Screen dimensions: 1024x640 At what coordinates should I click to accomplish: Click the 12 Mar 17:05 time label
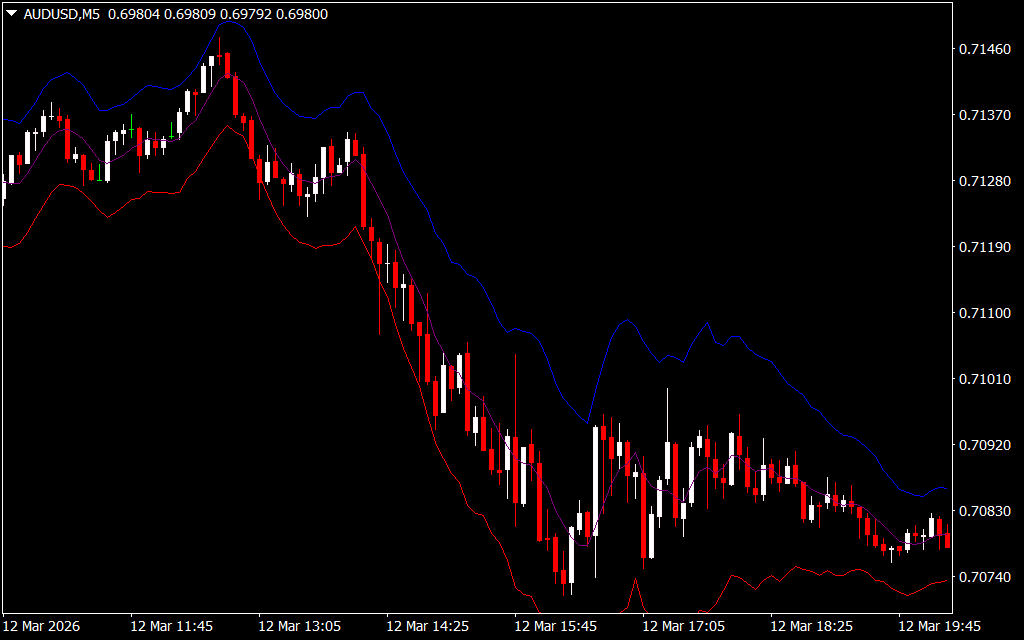click(x=683, y=626)
